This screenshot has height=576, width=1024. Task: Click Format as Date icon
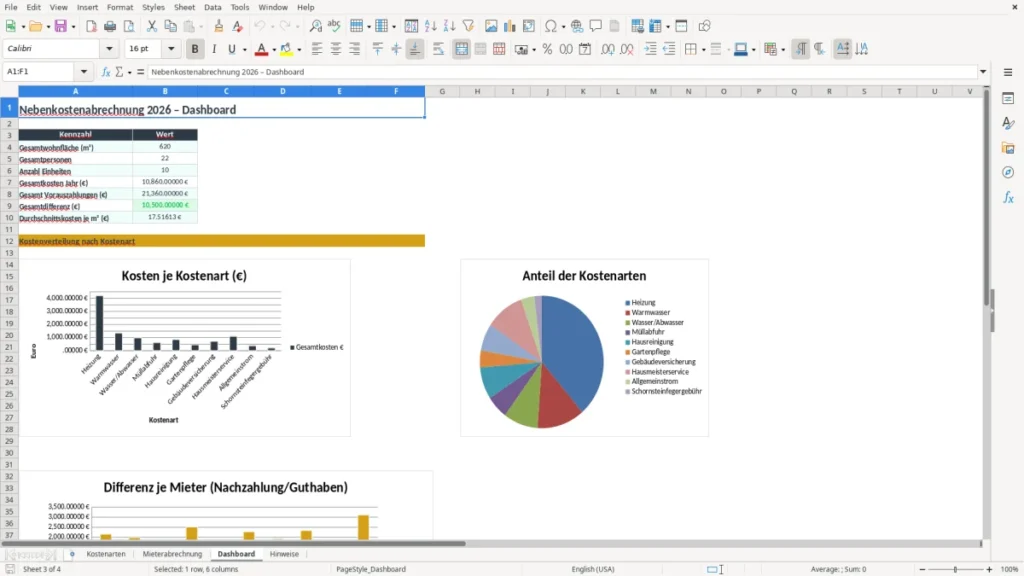[585, 49]
